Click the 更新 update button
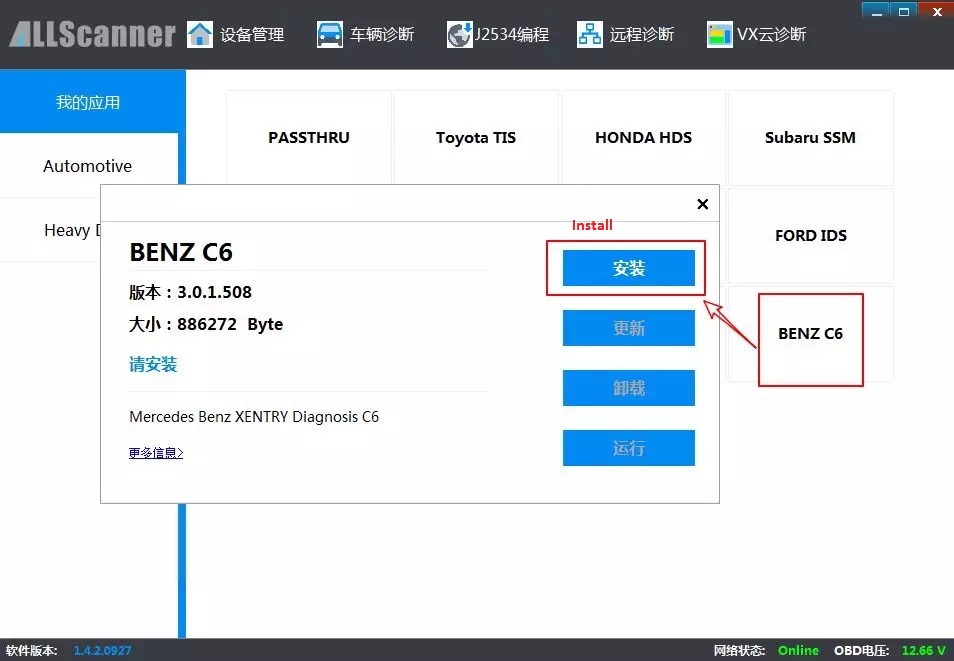Viewport: 954px width, 661px height. (x=628, y=328)
